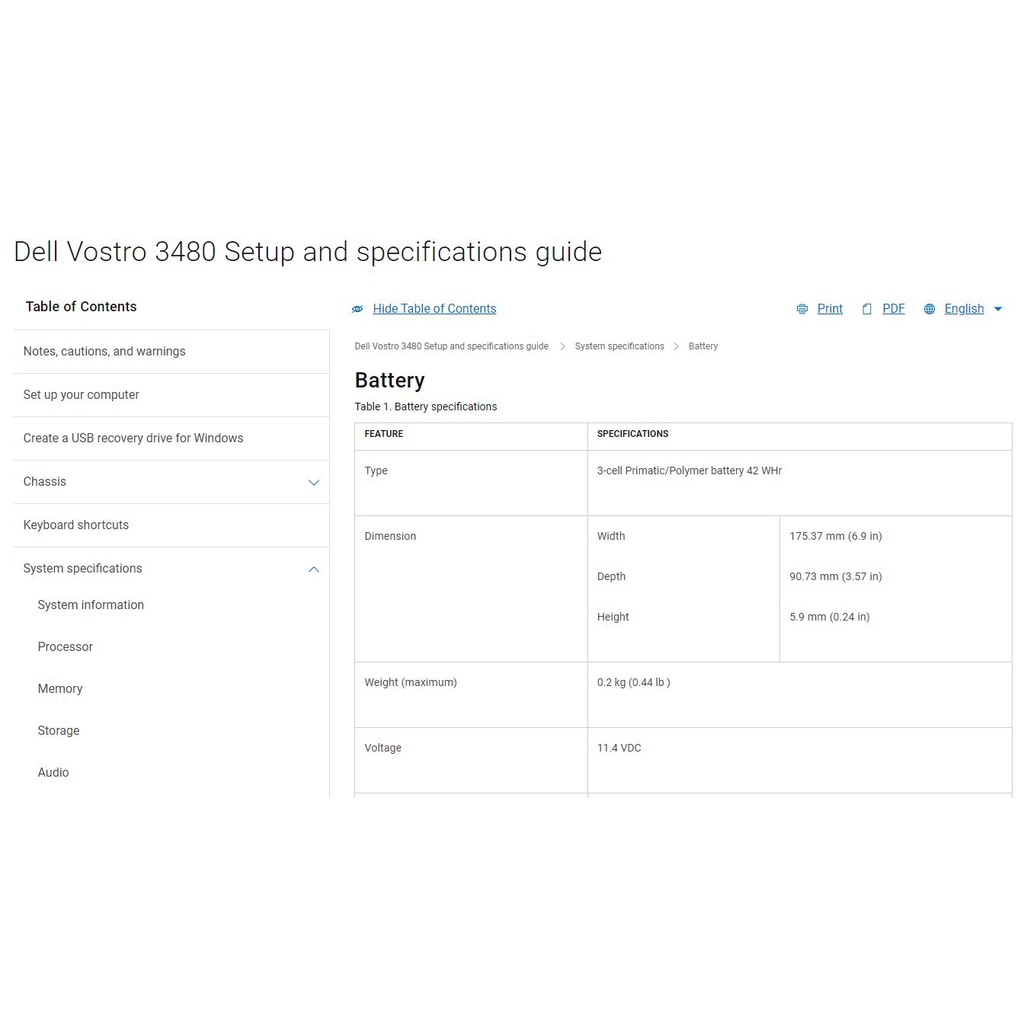Download the guide via PDF link
The height and width of the screenshot is (1024, 1024).
point(893,309)
